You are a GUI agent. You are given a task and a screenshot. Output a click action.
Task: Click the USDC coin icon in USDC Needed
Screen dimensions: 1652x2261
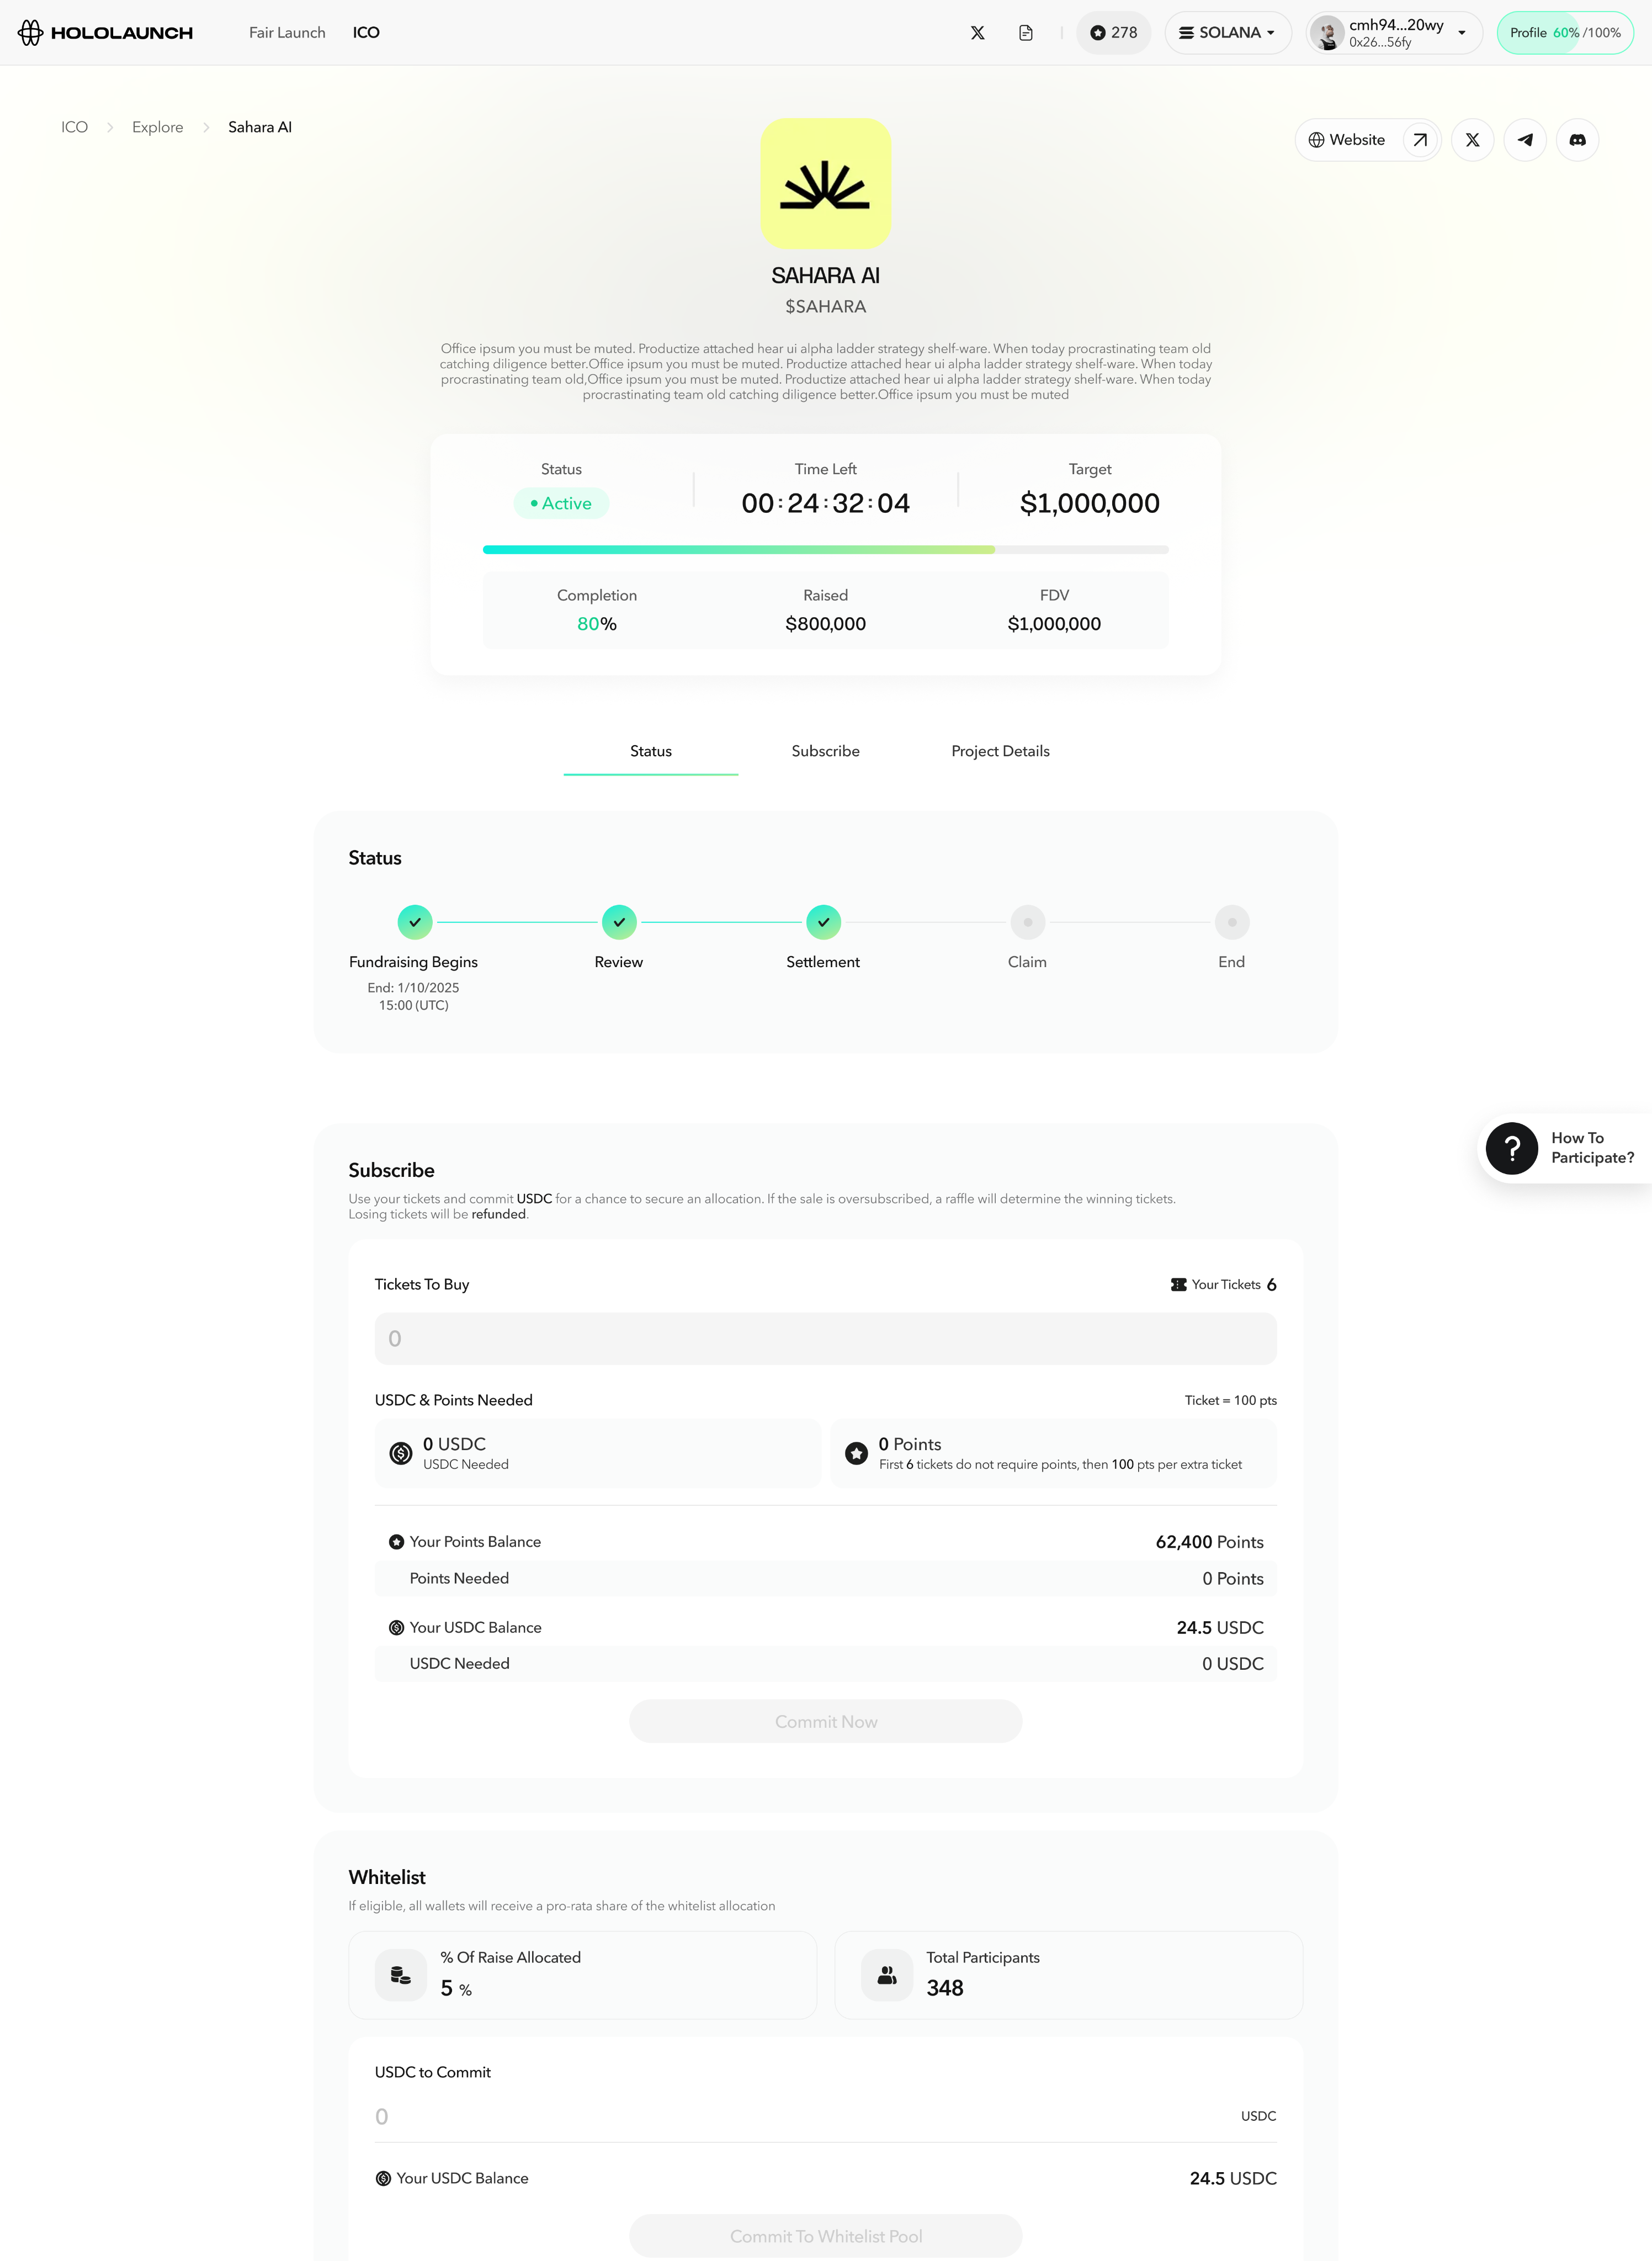[401, 1453]
